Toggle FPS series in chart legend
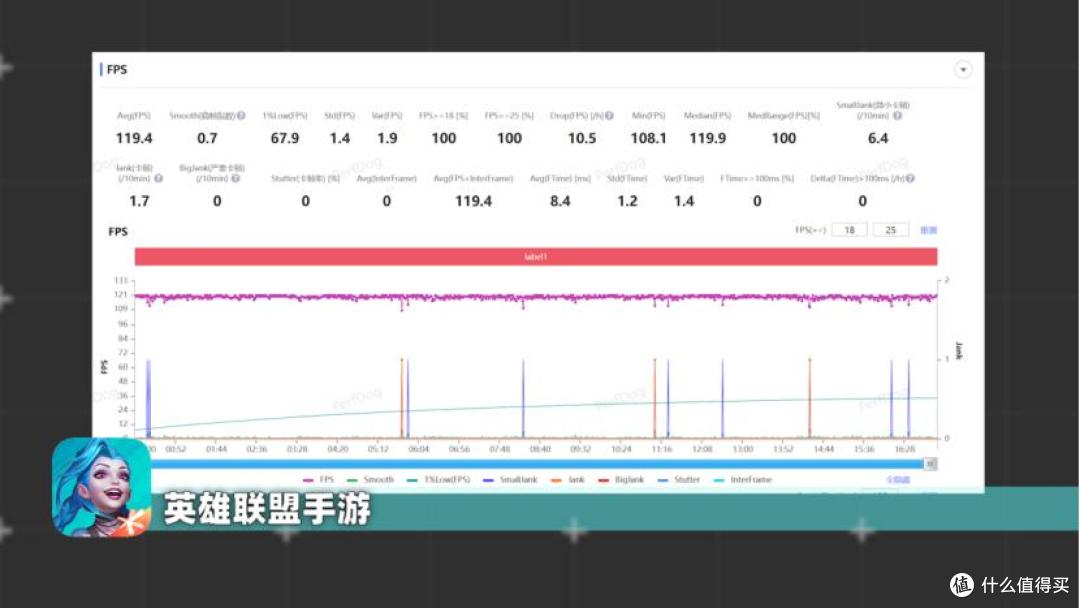 [319, 479]
